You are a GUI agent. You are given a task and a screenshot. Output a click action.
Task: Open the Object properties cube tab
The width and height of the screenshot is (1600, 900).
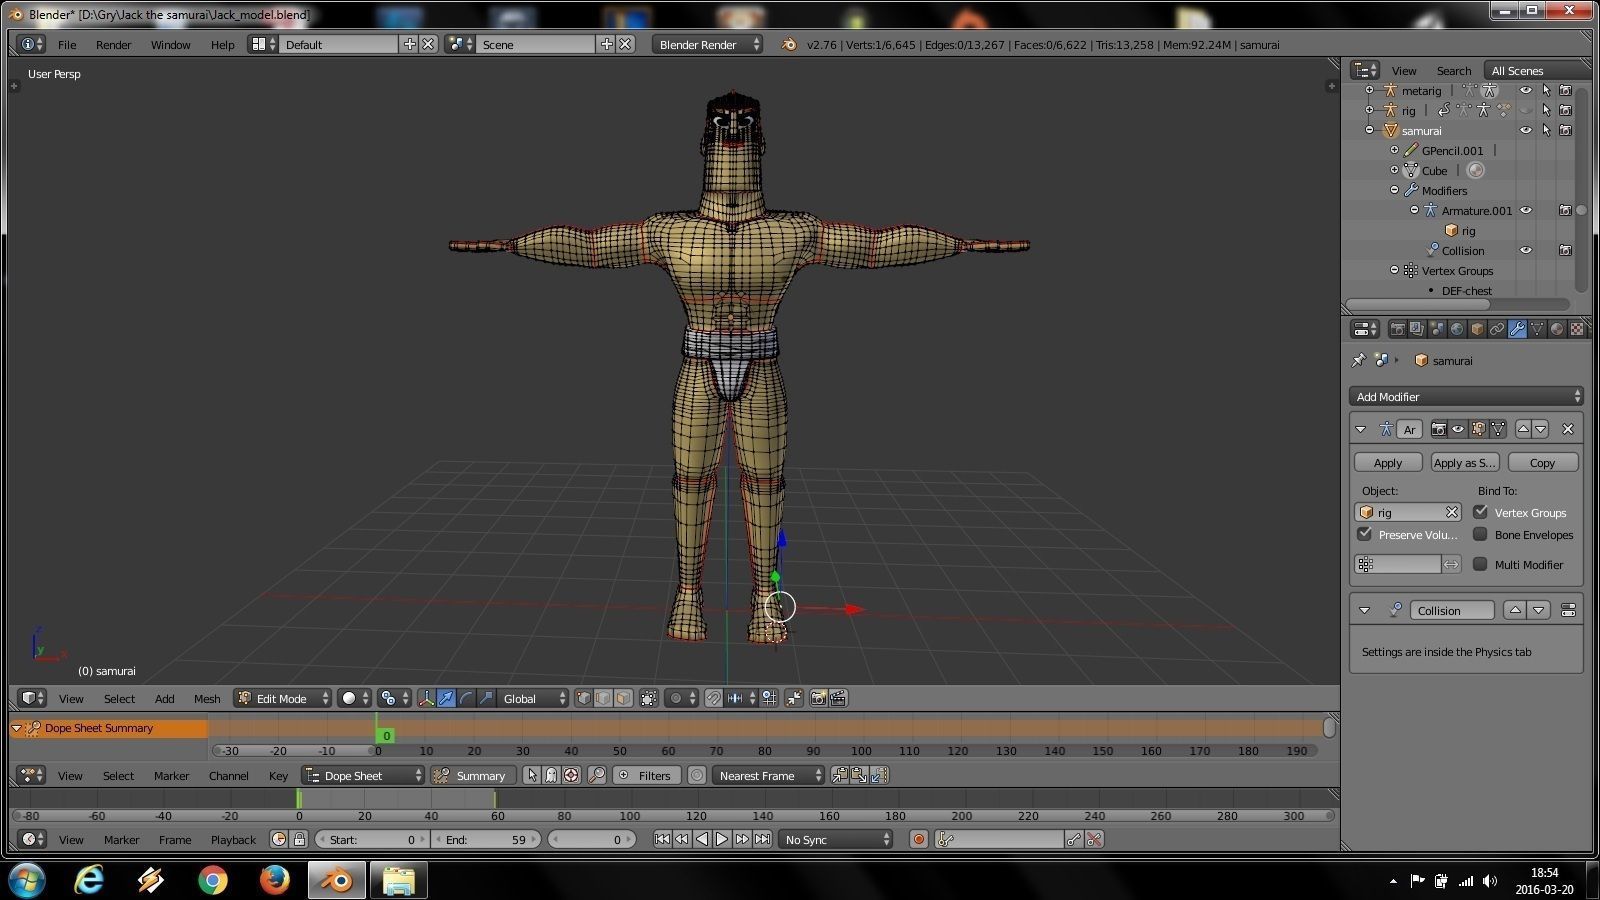point(1477,329)
